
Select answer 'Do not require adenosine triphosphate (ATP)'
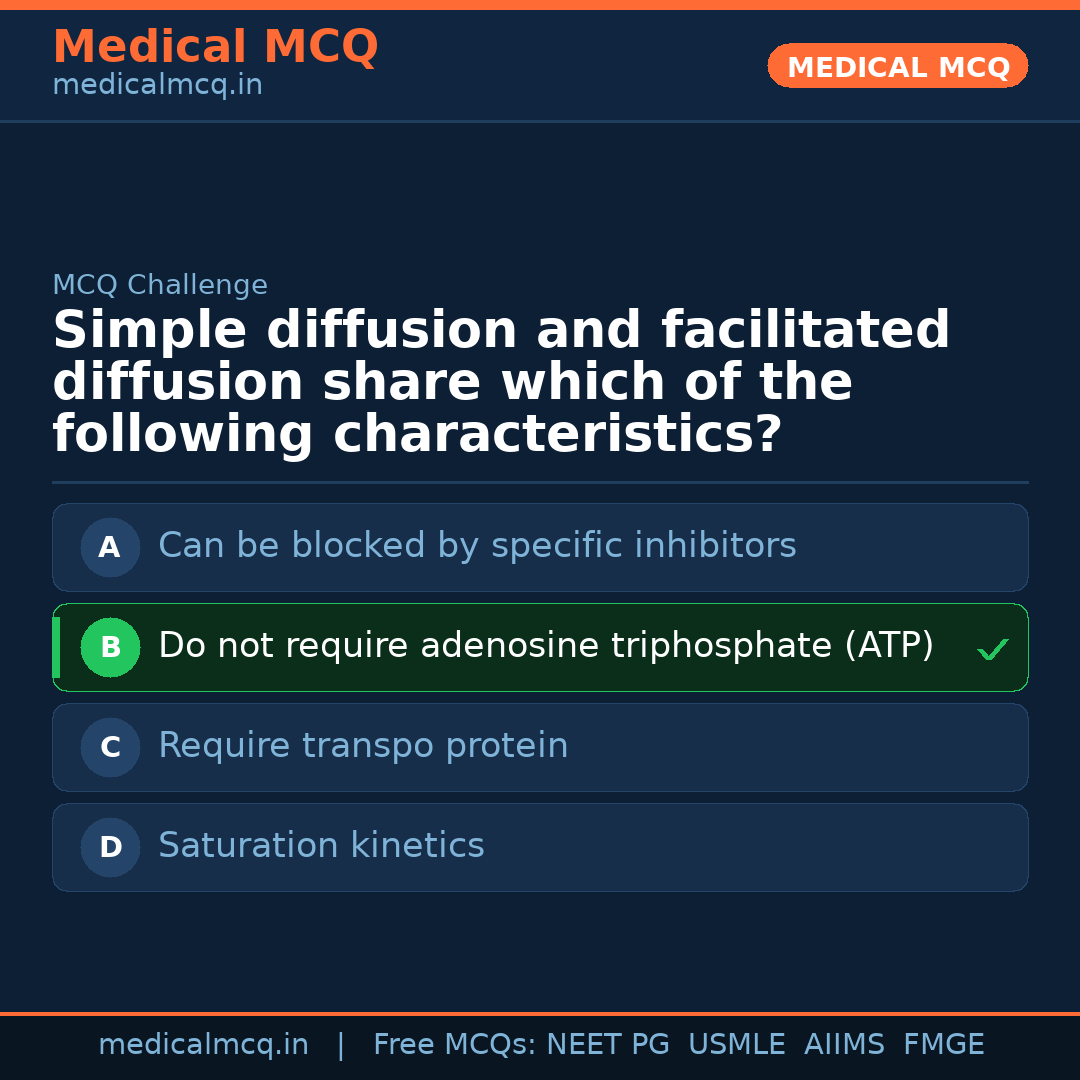pos(545,646)
